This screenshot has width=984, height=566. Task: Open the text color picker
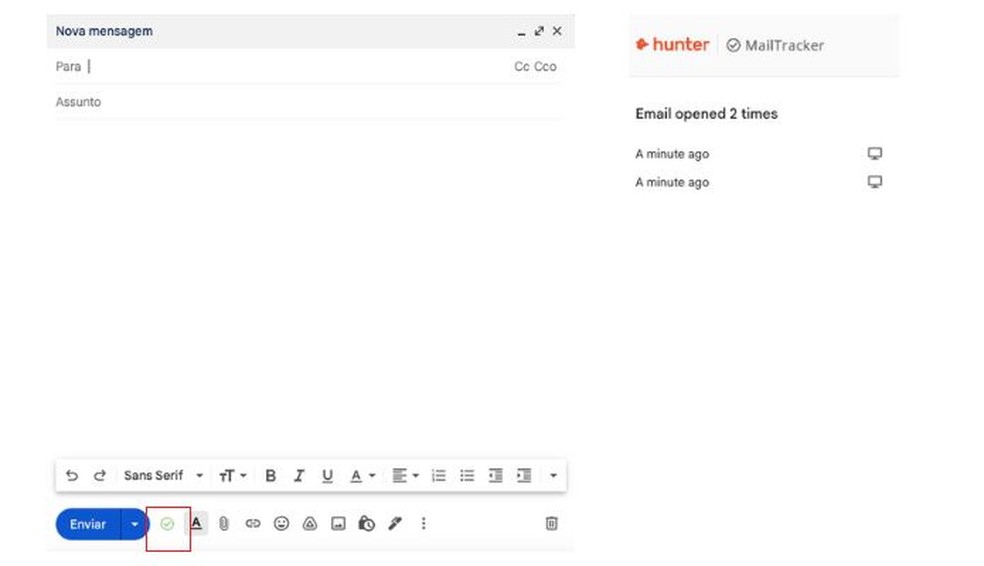point(362,476)
